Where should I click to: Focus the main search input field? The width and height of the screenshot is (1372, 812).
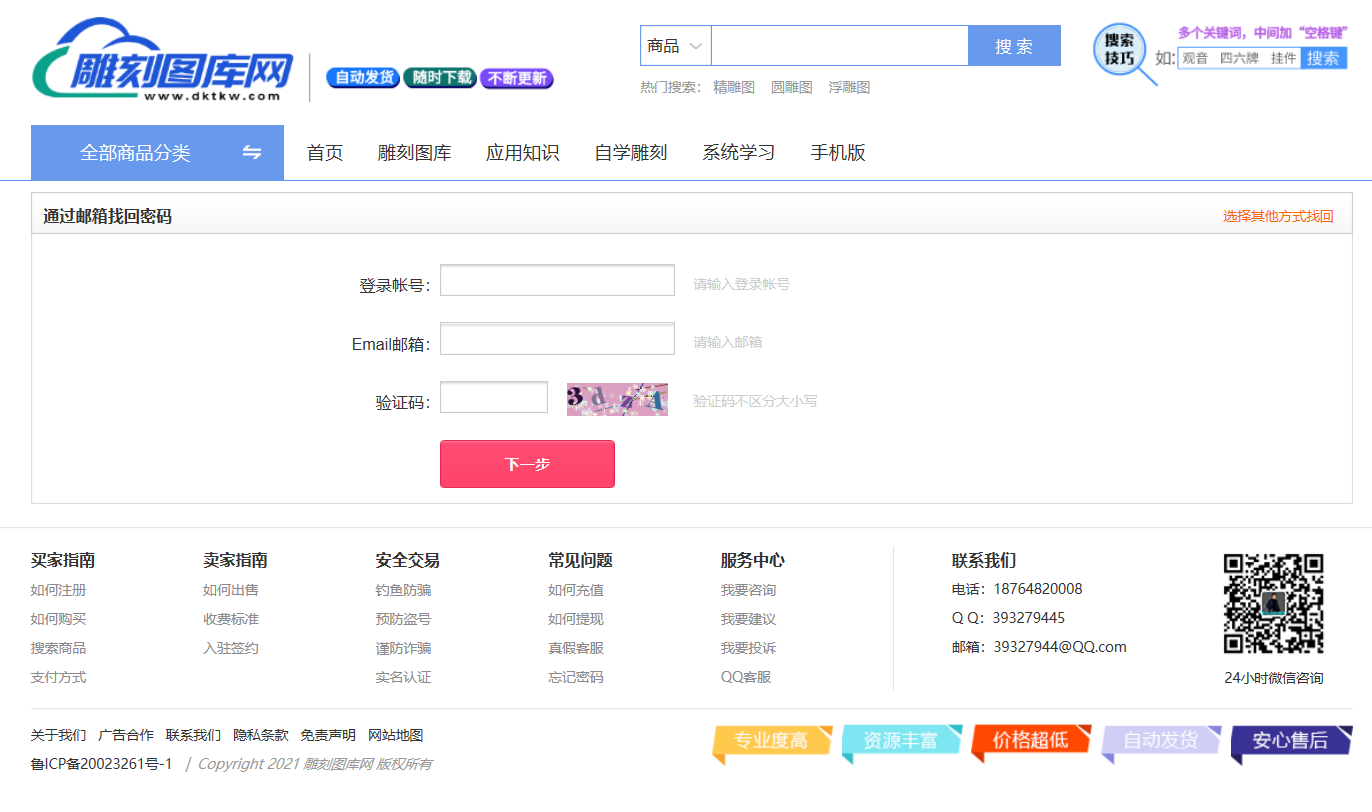coord(839,46)
